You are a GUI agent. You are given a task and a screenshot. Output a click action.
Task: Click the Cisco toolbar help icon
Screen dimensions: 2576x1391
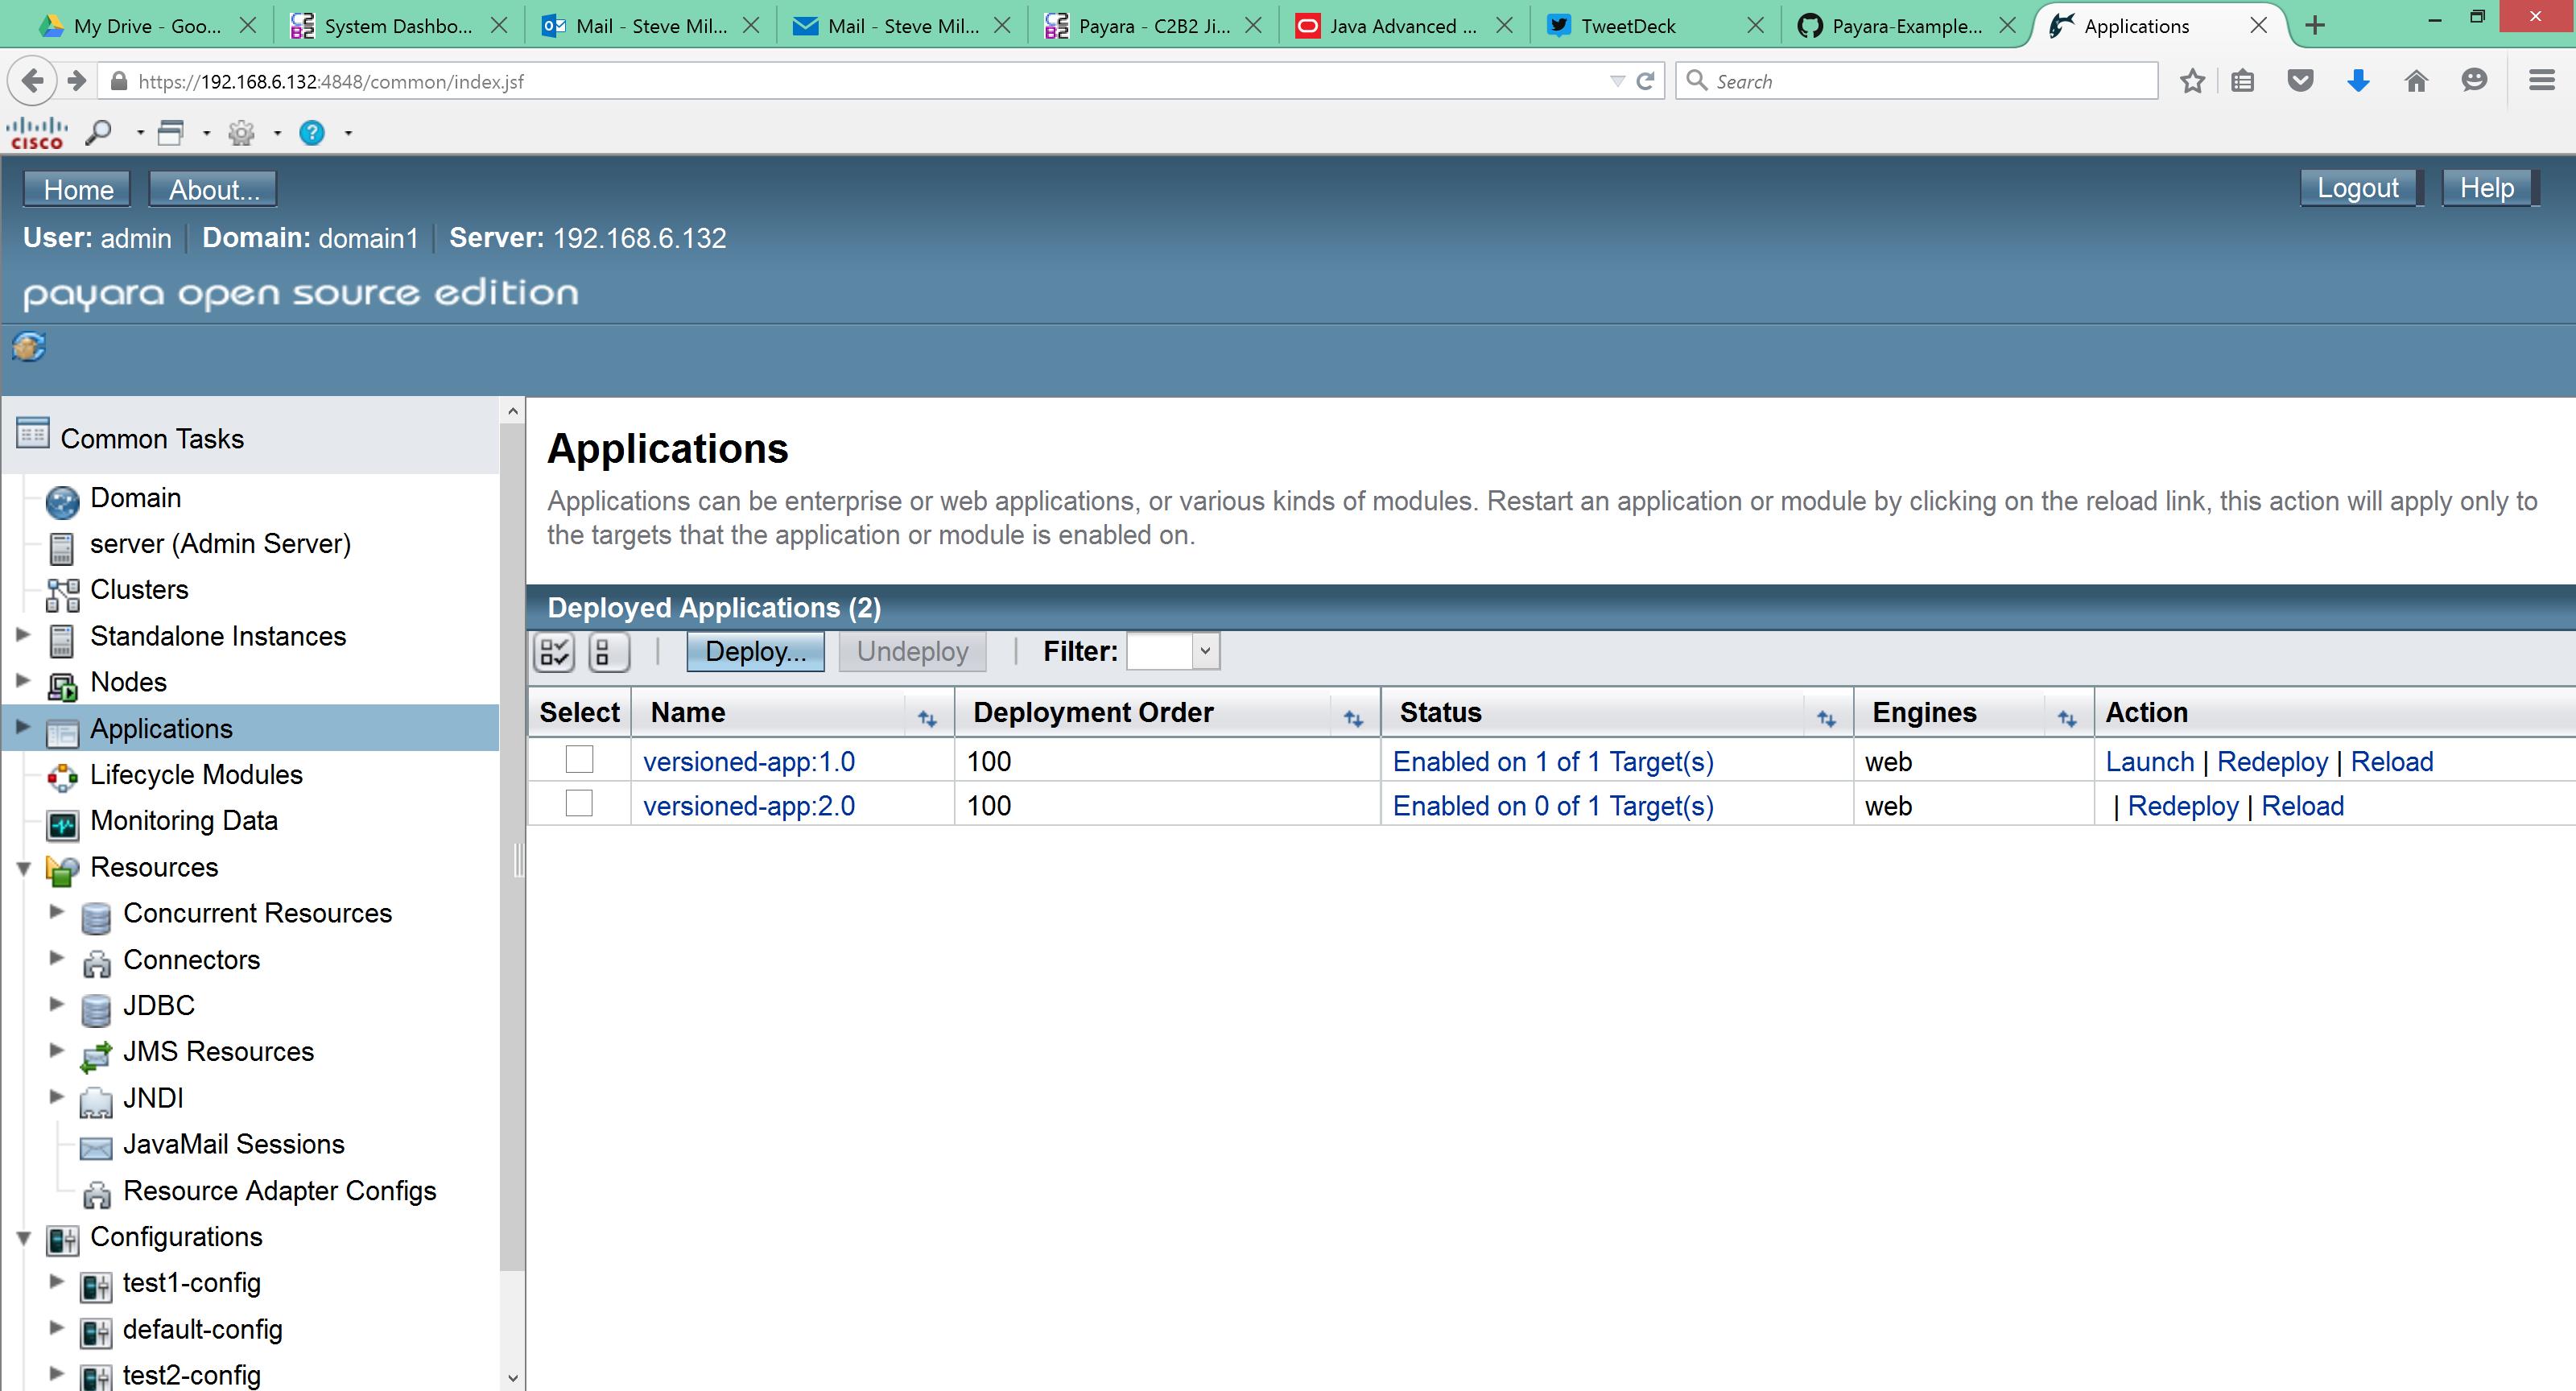[x=312, y=132]
